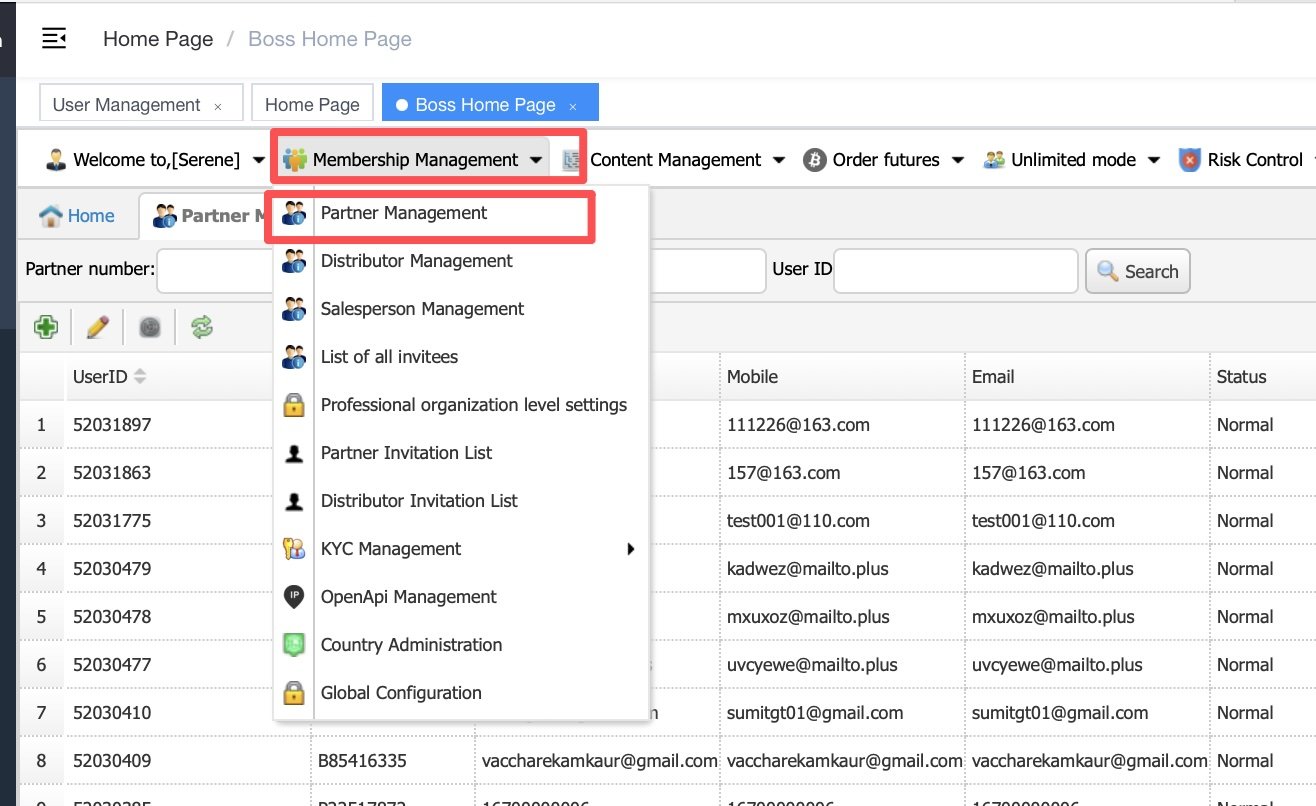Click the green plus add icon

coord(45,327)
